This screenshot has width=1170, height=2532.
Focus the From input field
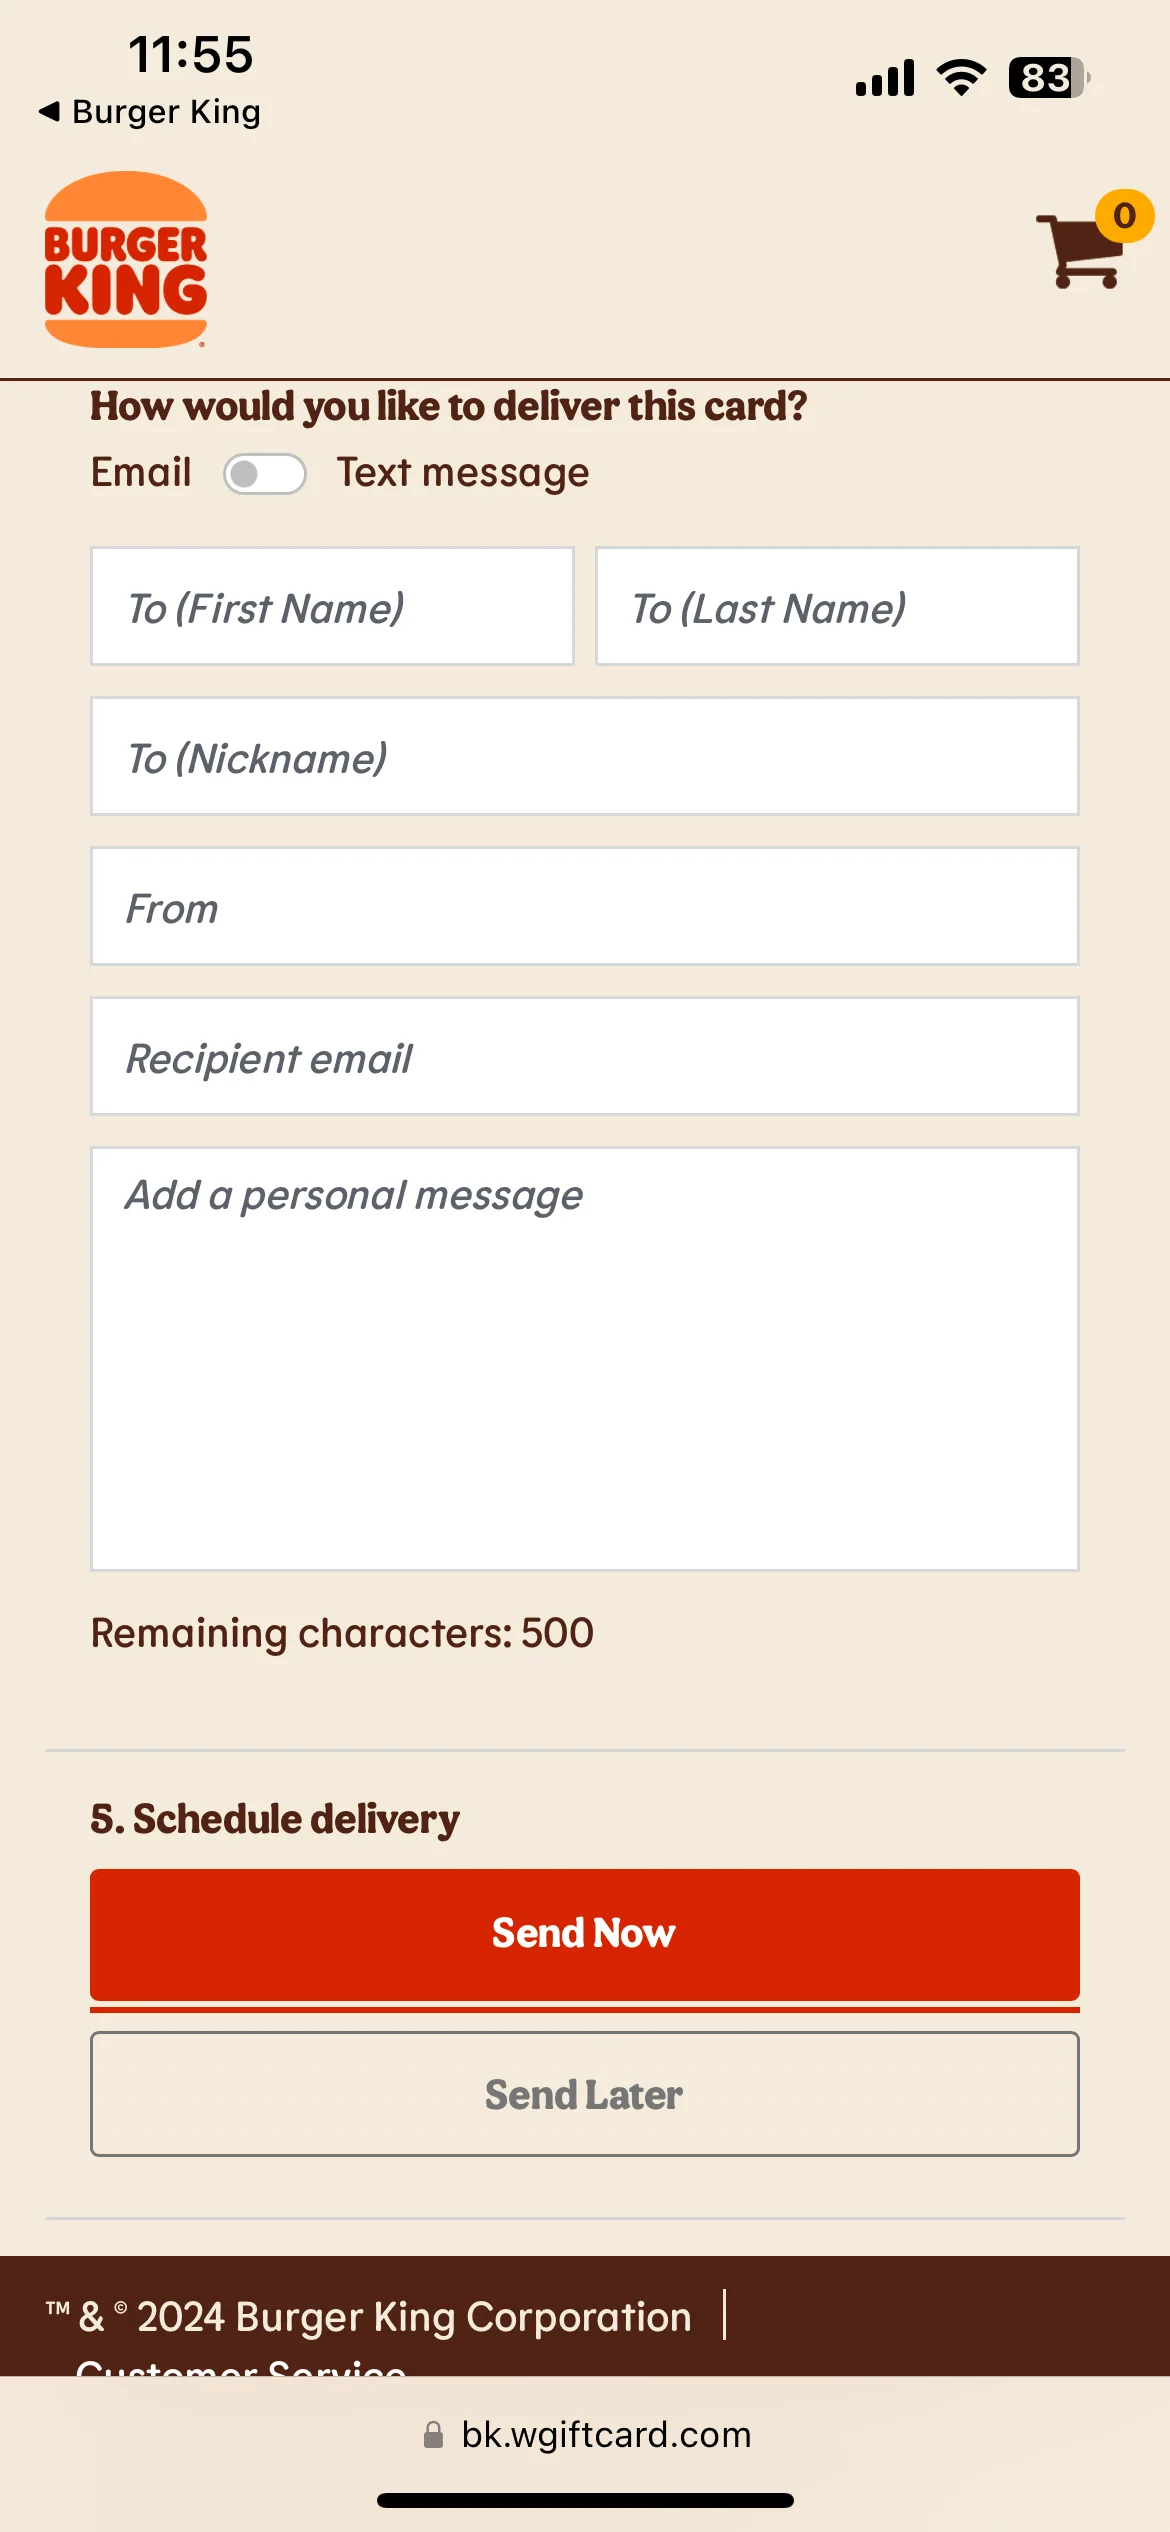click(585, 906)
